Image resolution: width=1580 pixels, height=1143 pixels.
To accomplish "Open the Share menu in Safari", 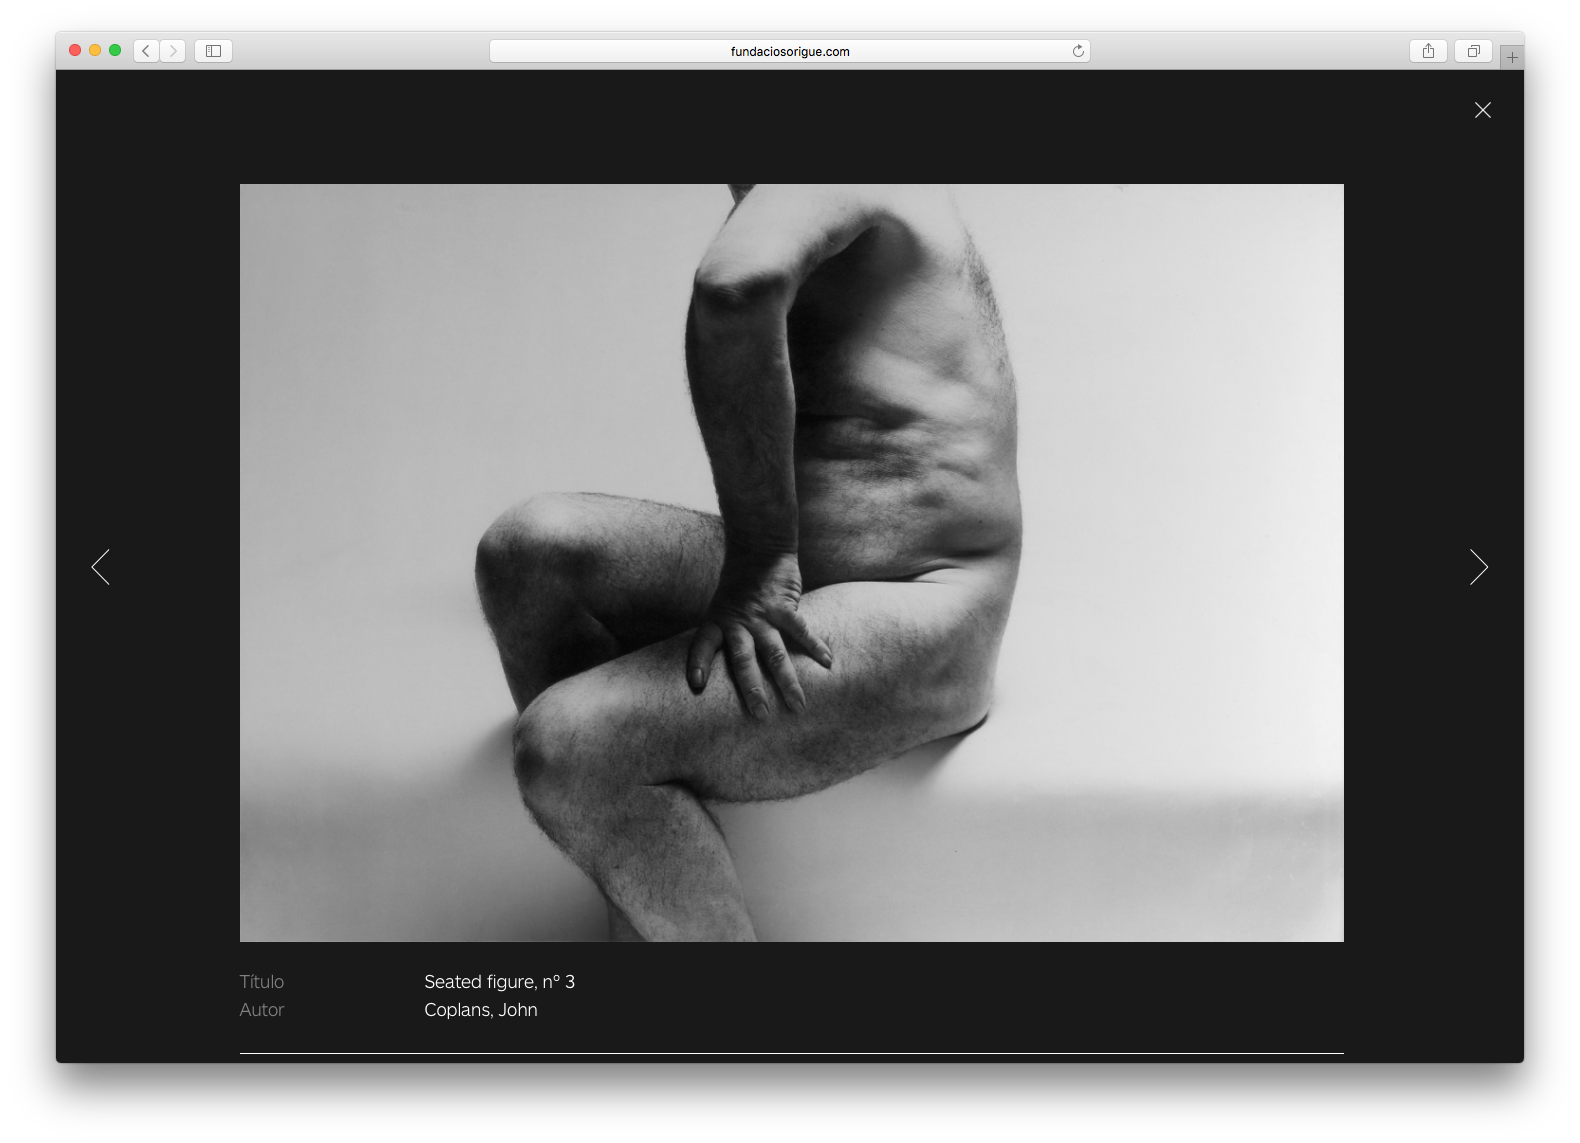I will (x=1428, y=51).
